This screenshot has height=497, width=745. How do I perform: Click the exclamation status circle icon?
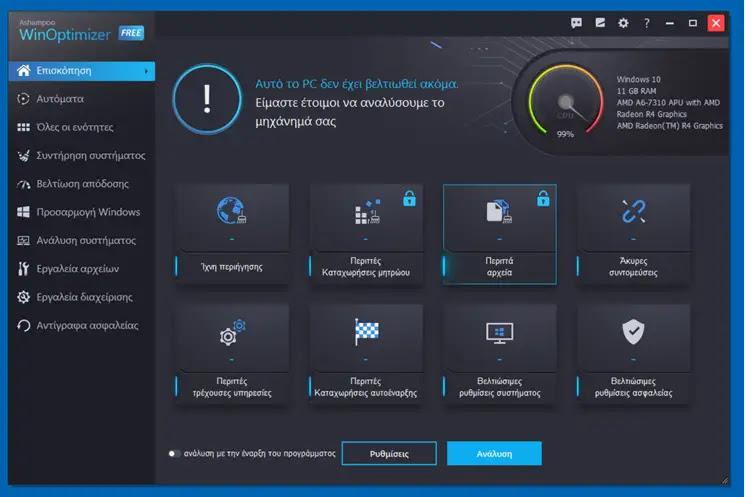click(207, 99)
